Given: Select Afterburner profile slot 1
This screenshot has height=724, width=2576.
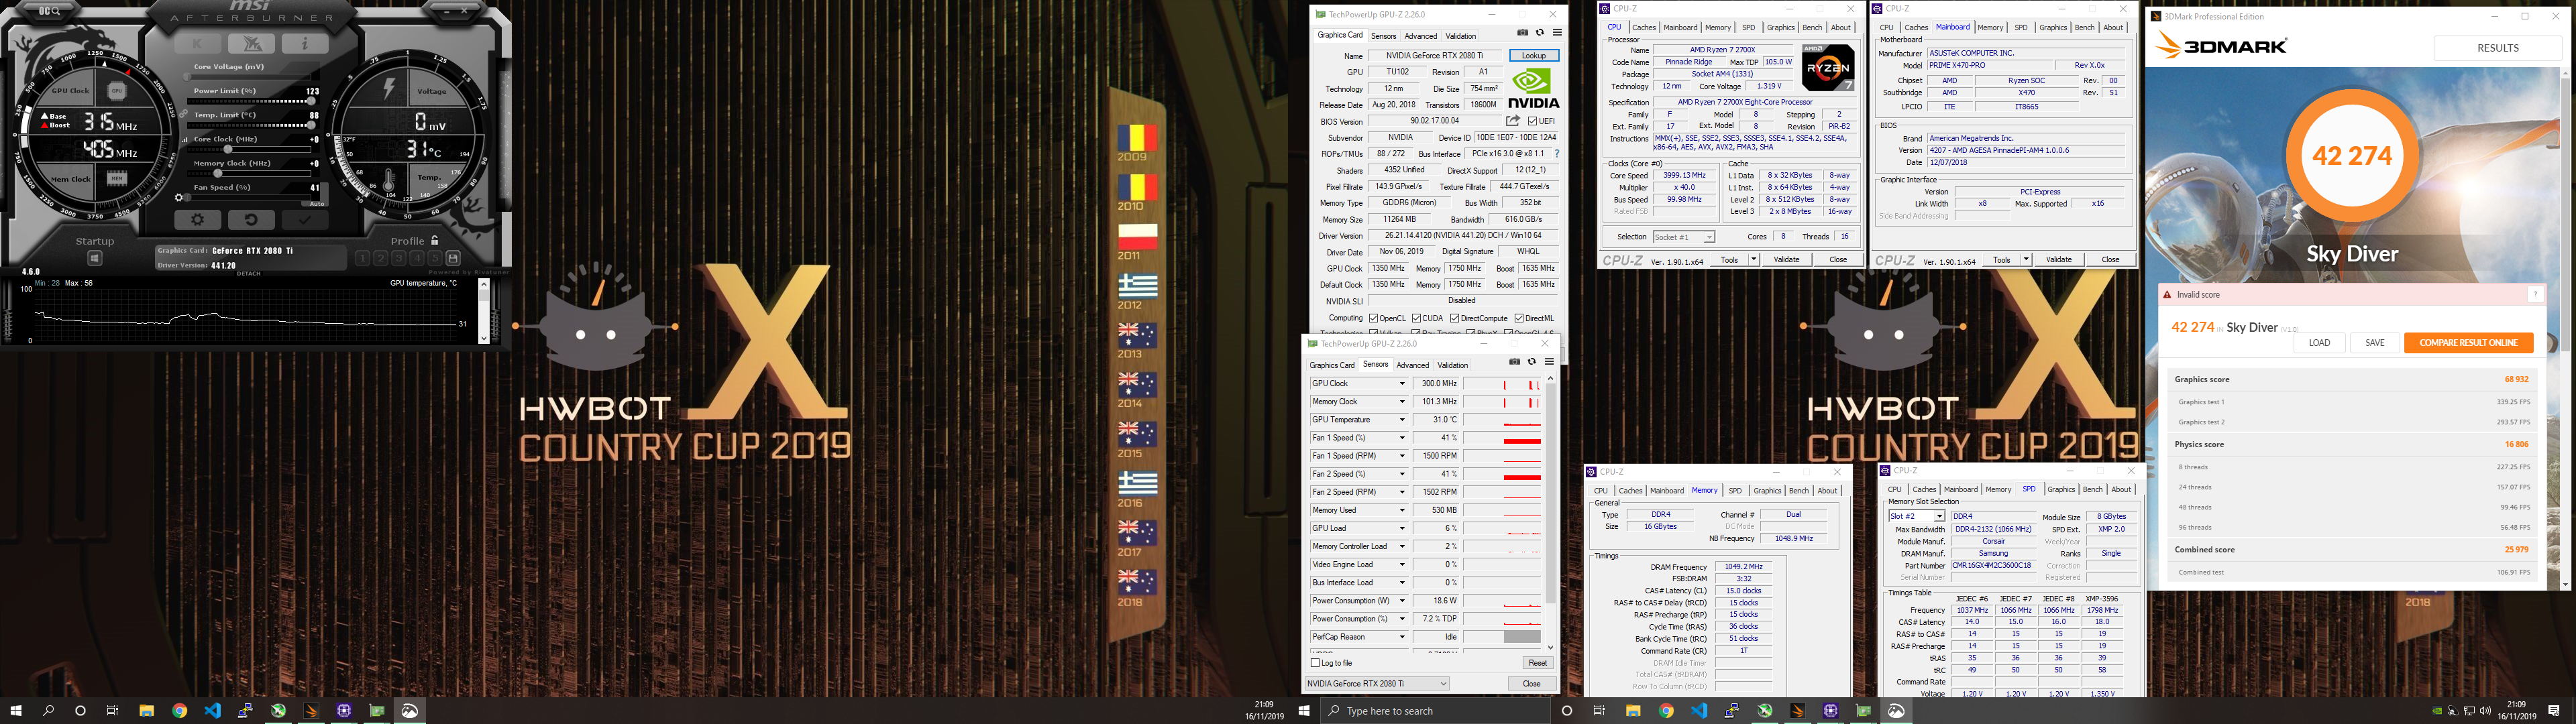Looking at the screenshot, I should click(362, 258).
